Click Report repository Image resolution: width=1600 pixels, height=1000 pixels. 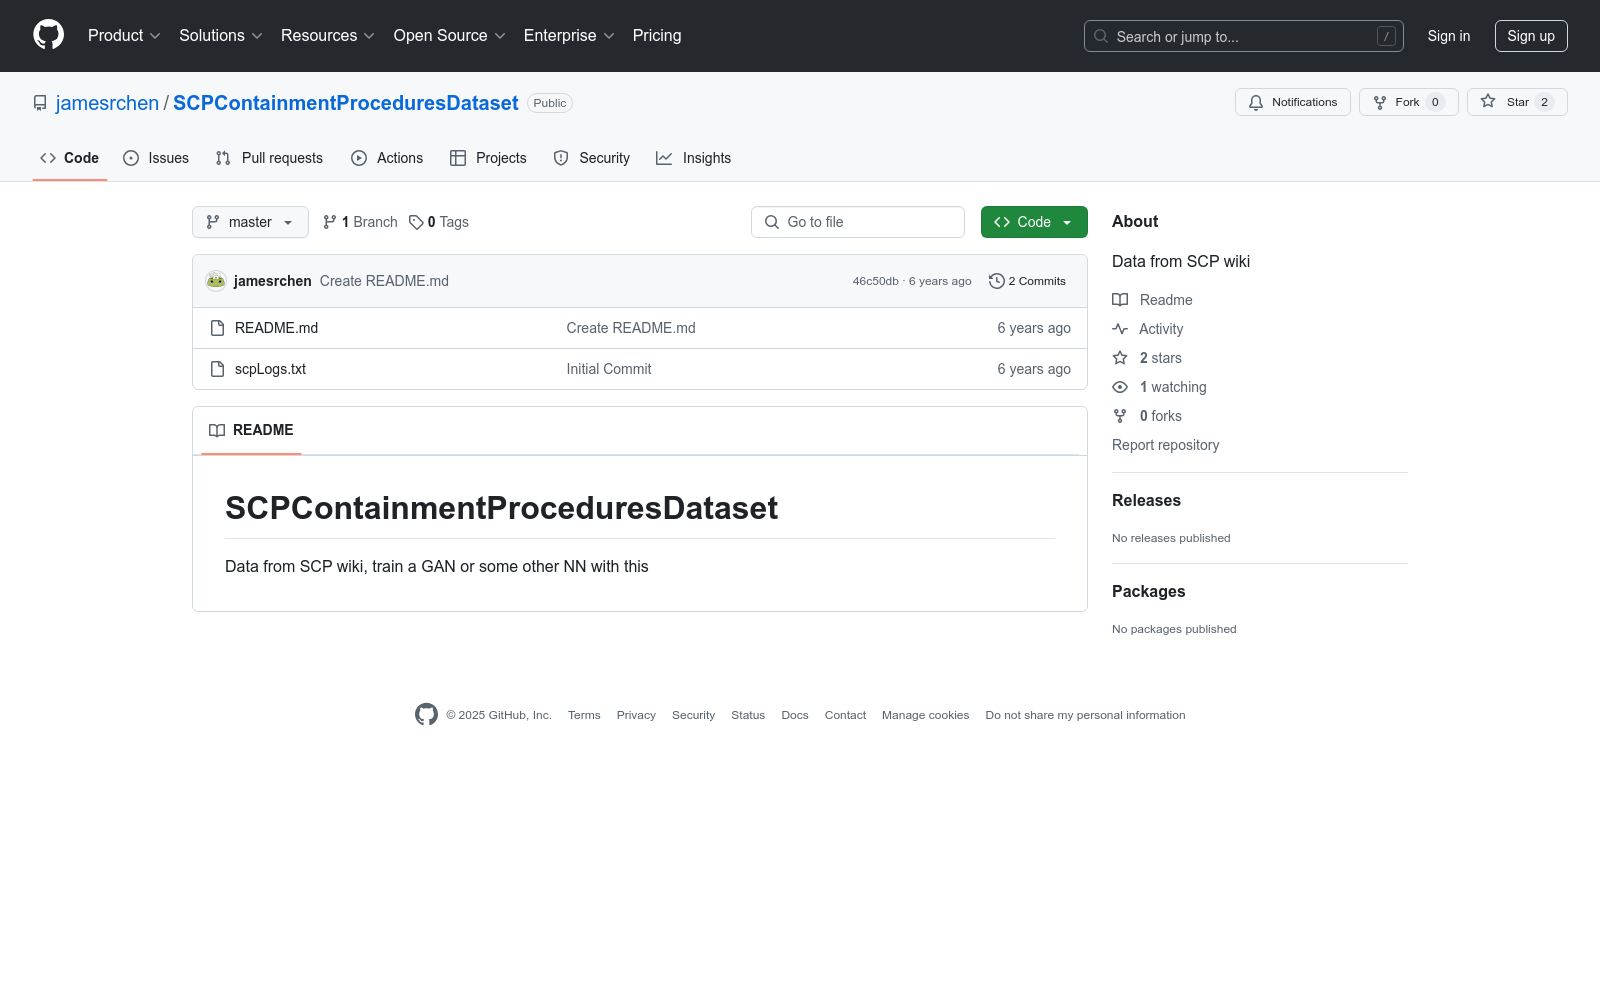coord(1166,445)
